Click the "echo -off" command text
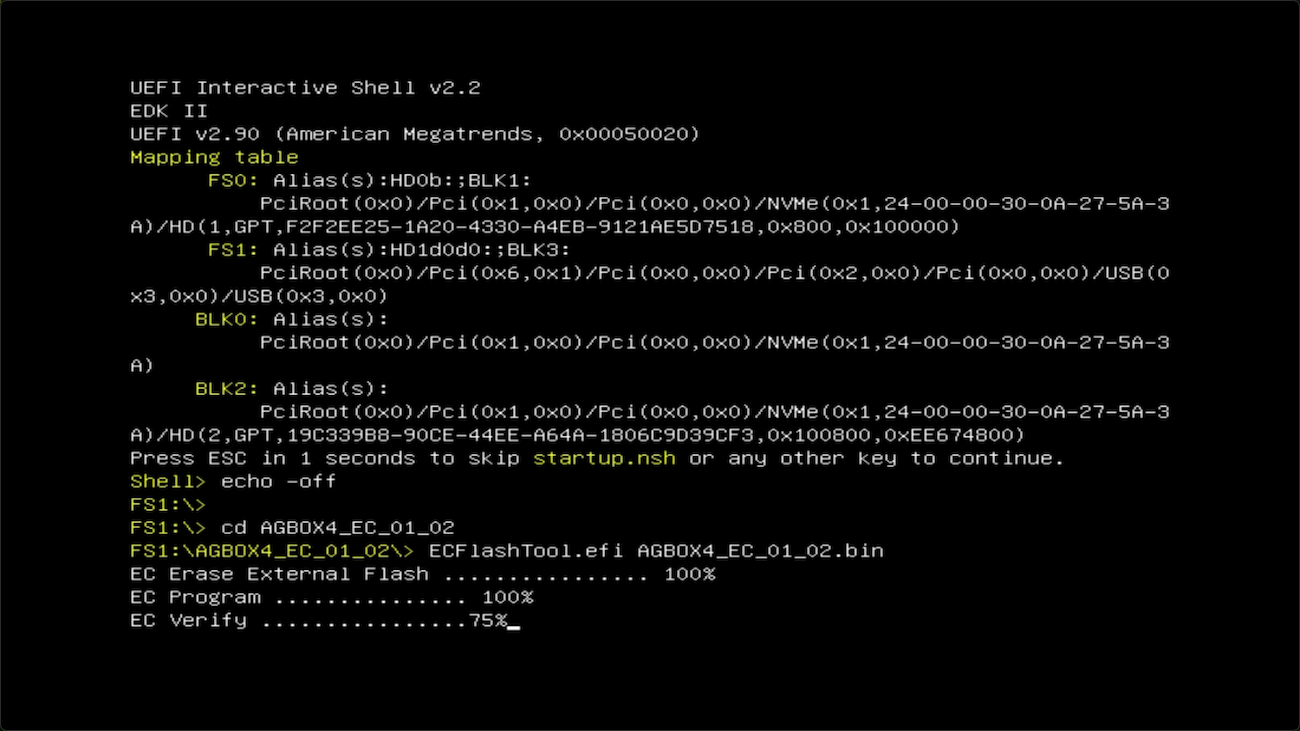This screenshot has height=731, width=1300. 279,481
